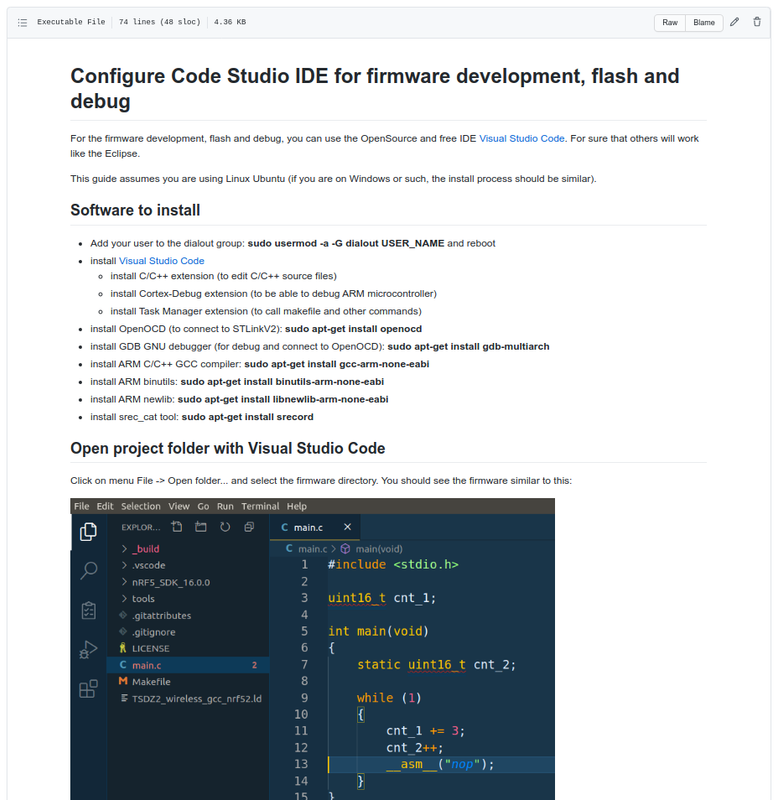Screen dimensions: 783x800
Task: Select LICENSE file in explorer
Action: click(x=188, y=648)
